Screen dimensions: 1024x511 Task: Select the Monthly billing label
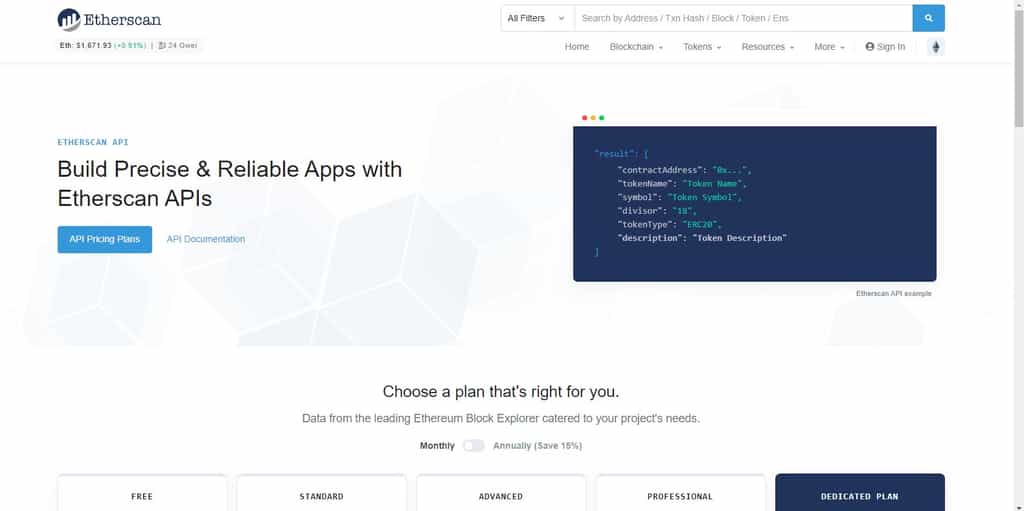(437, 446)
